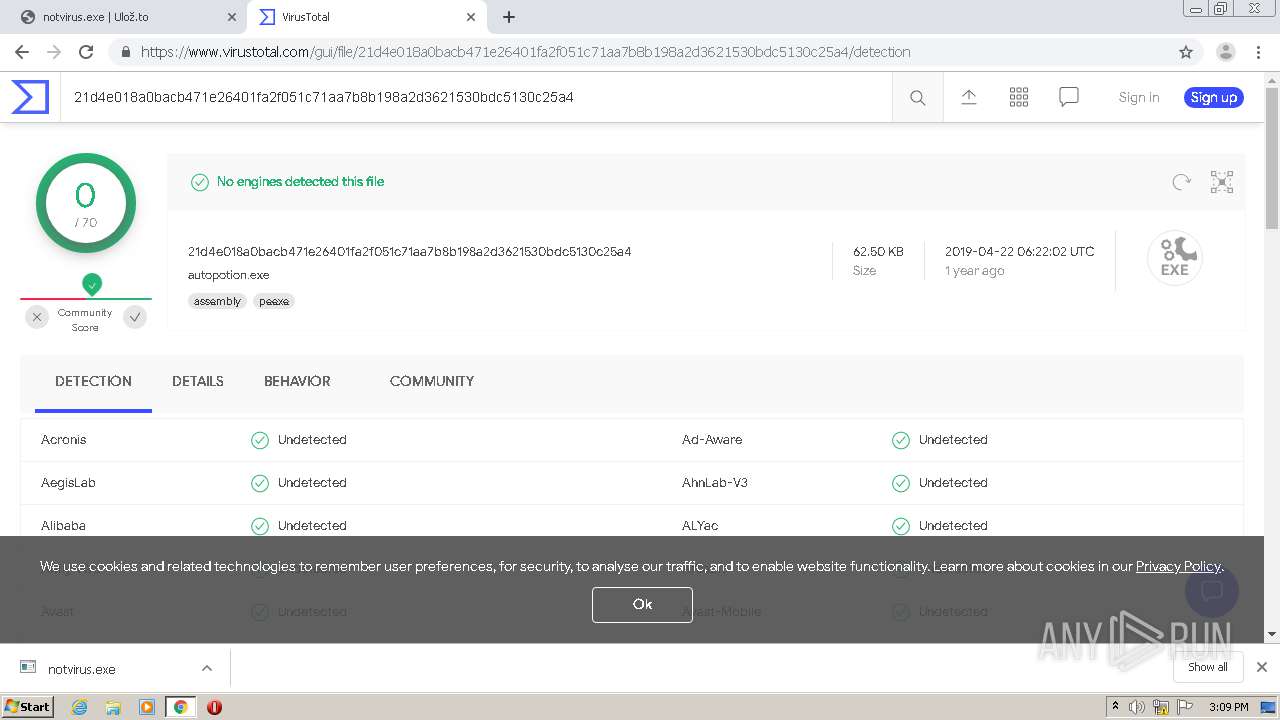The image size is (1280, 720).
Task: Click the Alibaba engine name
Action: (63, 525)
